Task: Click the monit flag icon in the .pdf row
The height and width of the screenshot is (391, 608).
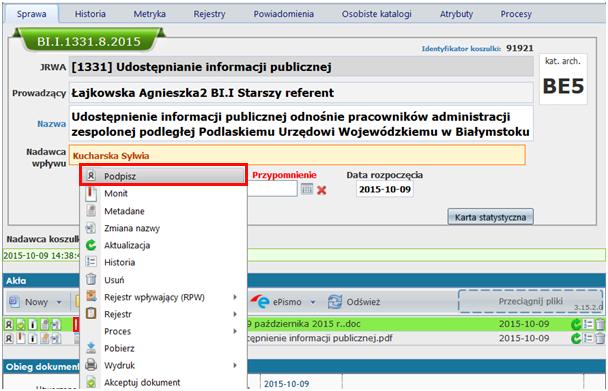Action: pos(21,339)
